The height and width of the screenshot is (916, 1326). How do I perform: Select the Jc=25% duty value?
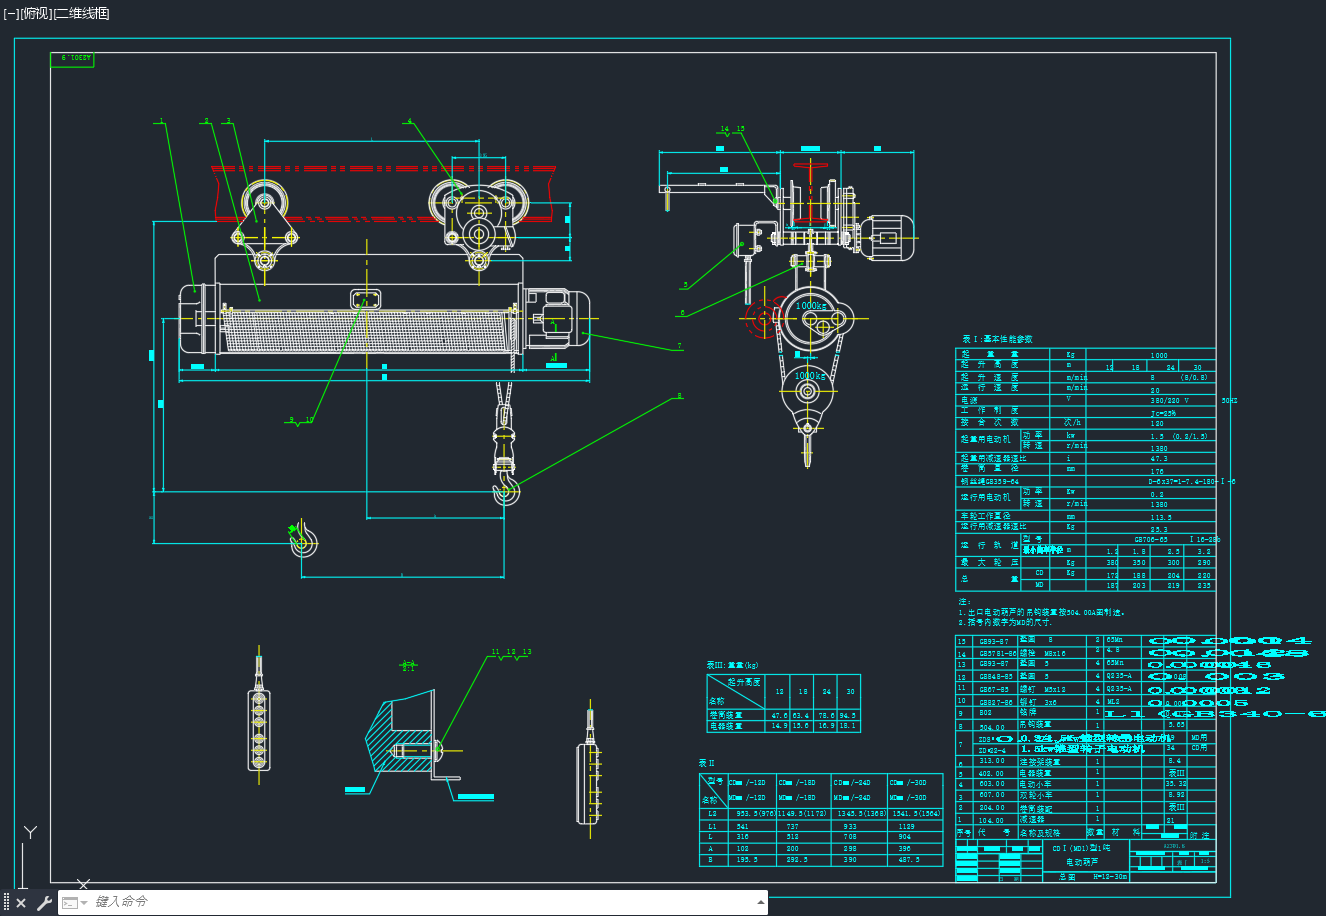click(1163, 412)
